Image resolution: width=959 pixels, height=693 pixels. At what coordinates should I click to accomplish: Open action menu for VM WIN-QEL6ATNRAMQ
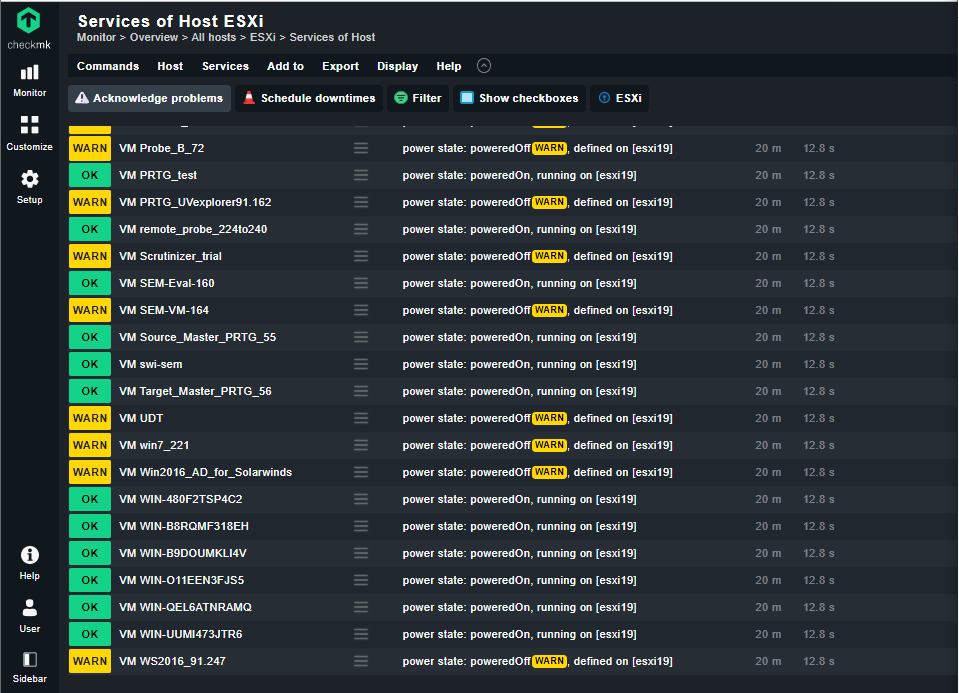[361, 607]
